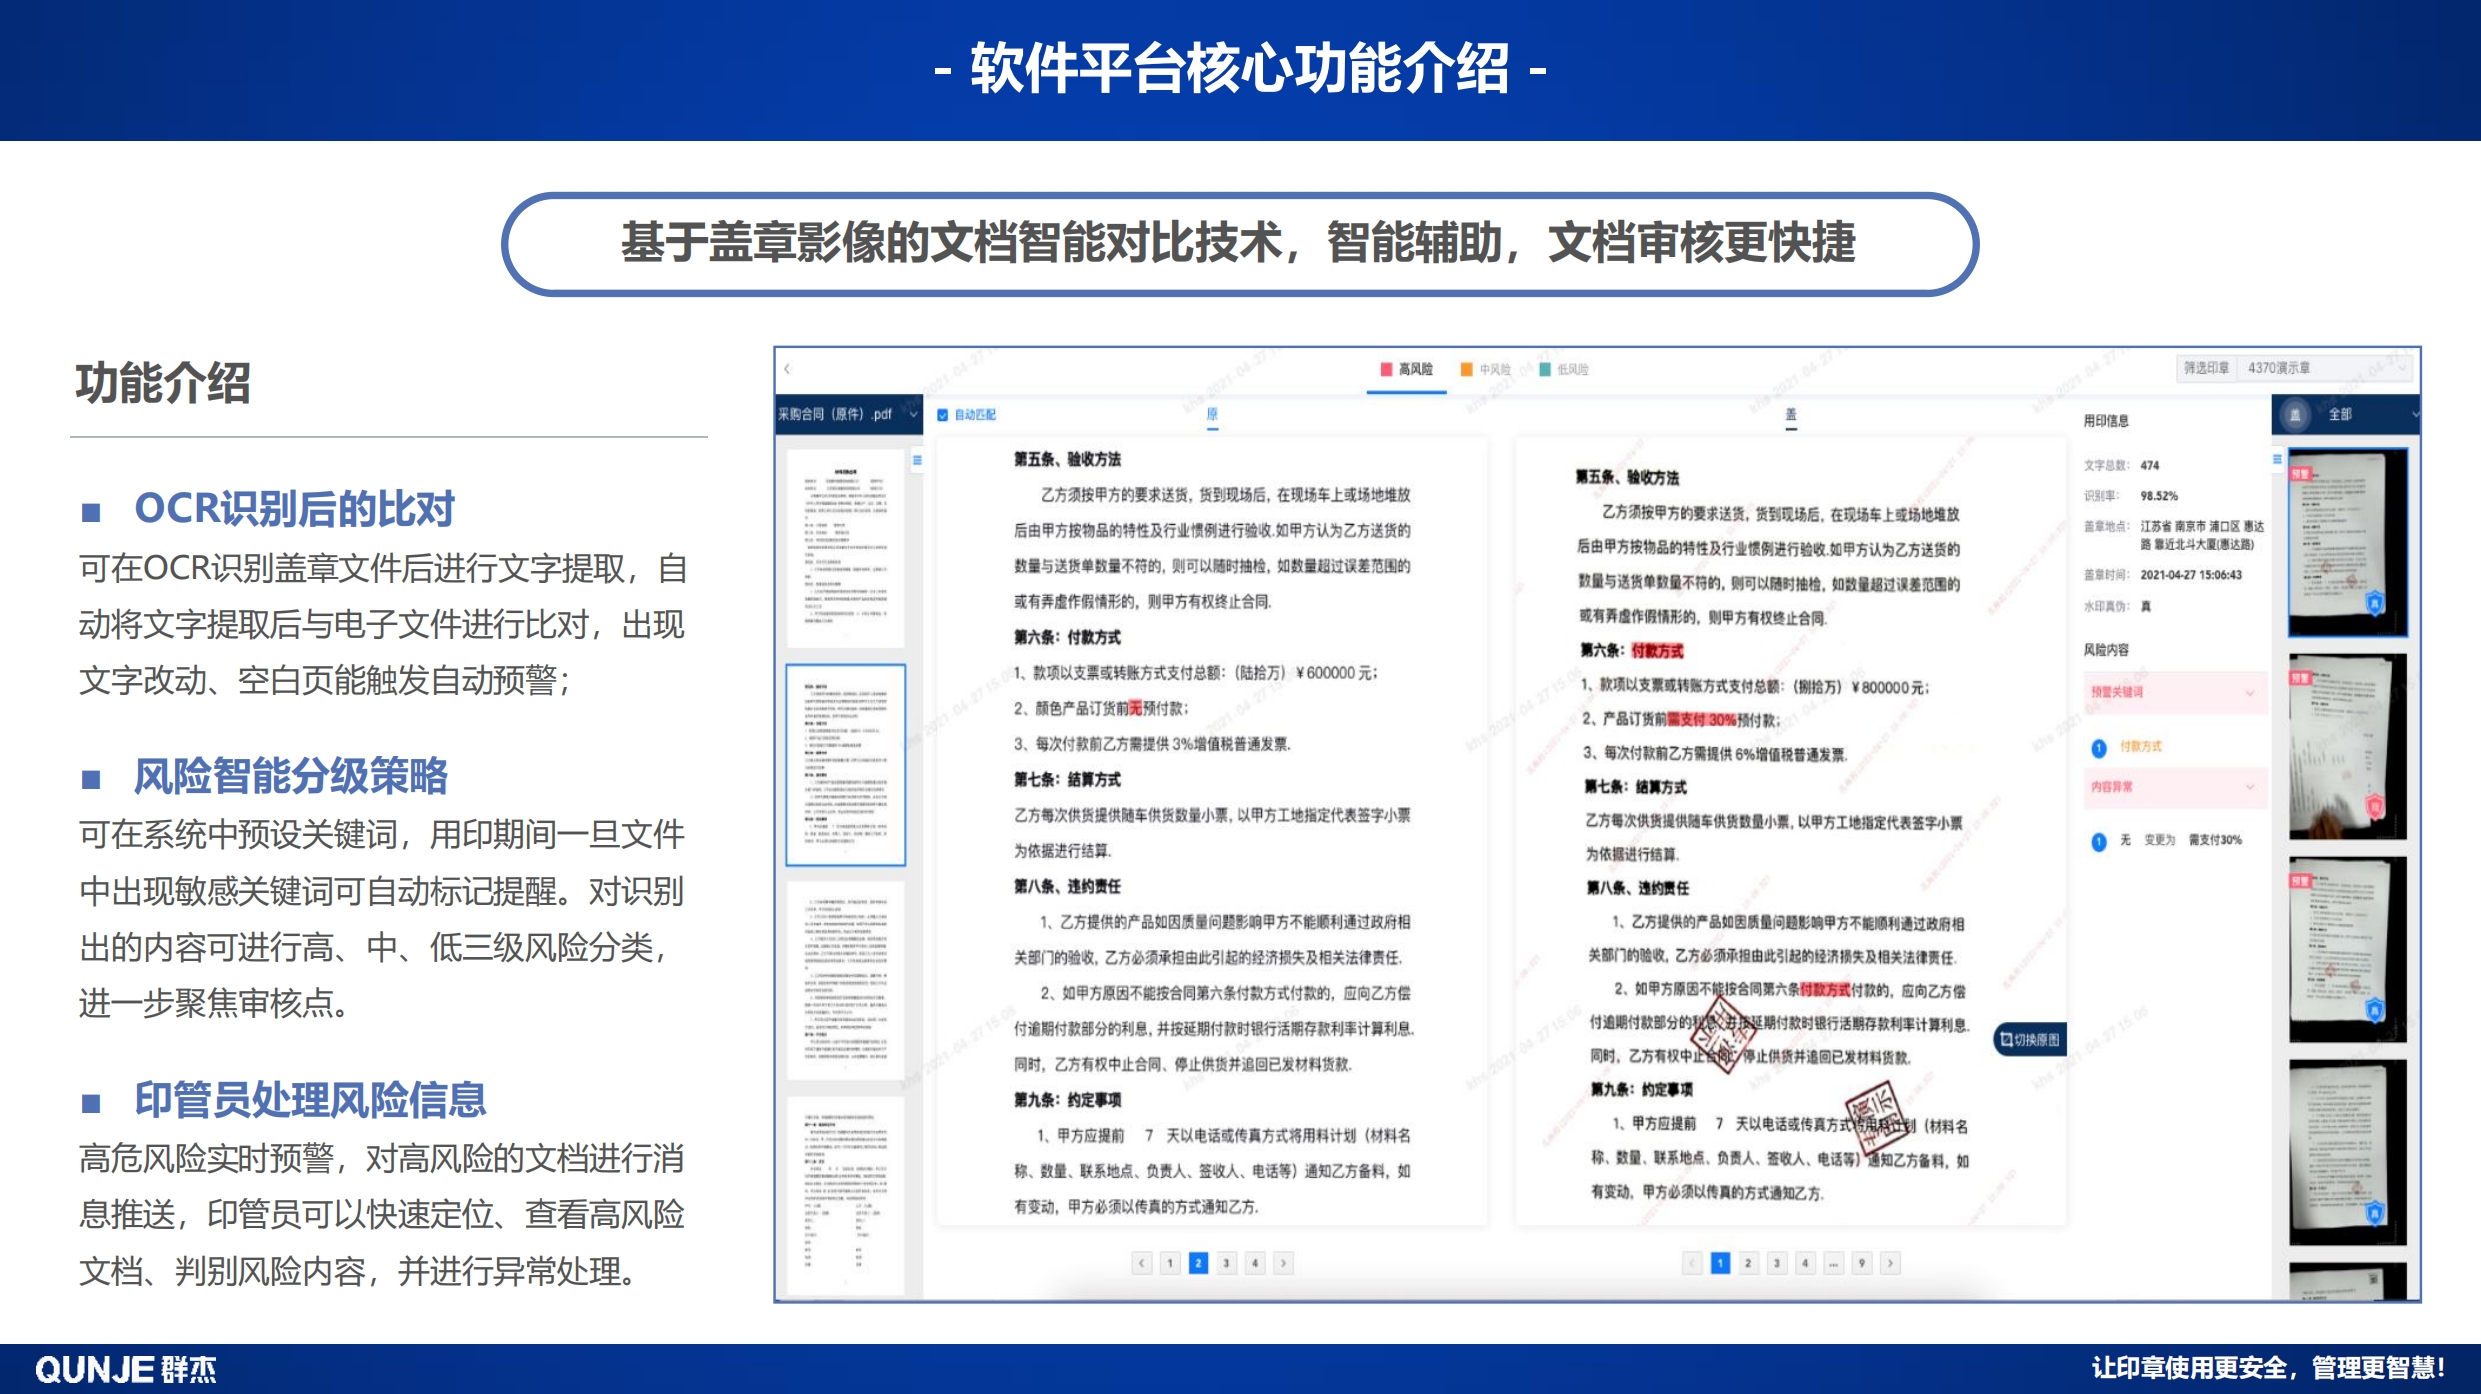The image size is (2481, 1394).
Task: Switch to the 中风险 tab
Action: pos(1485,369)
